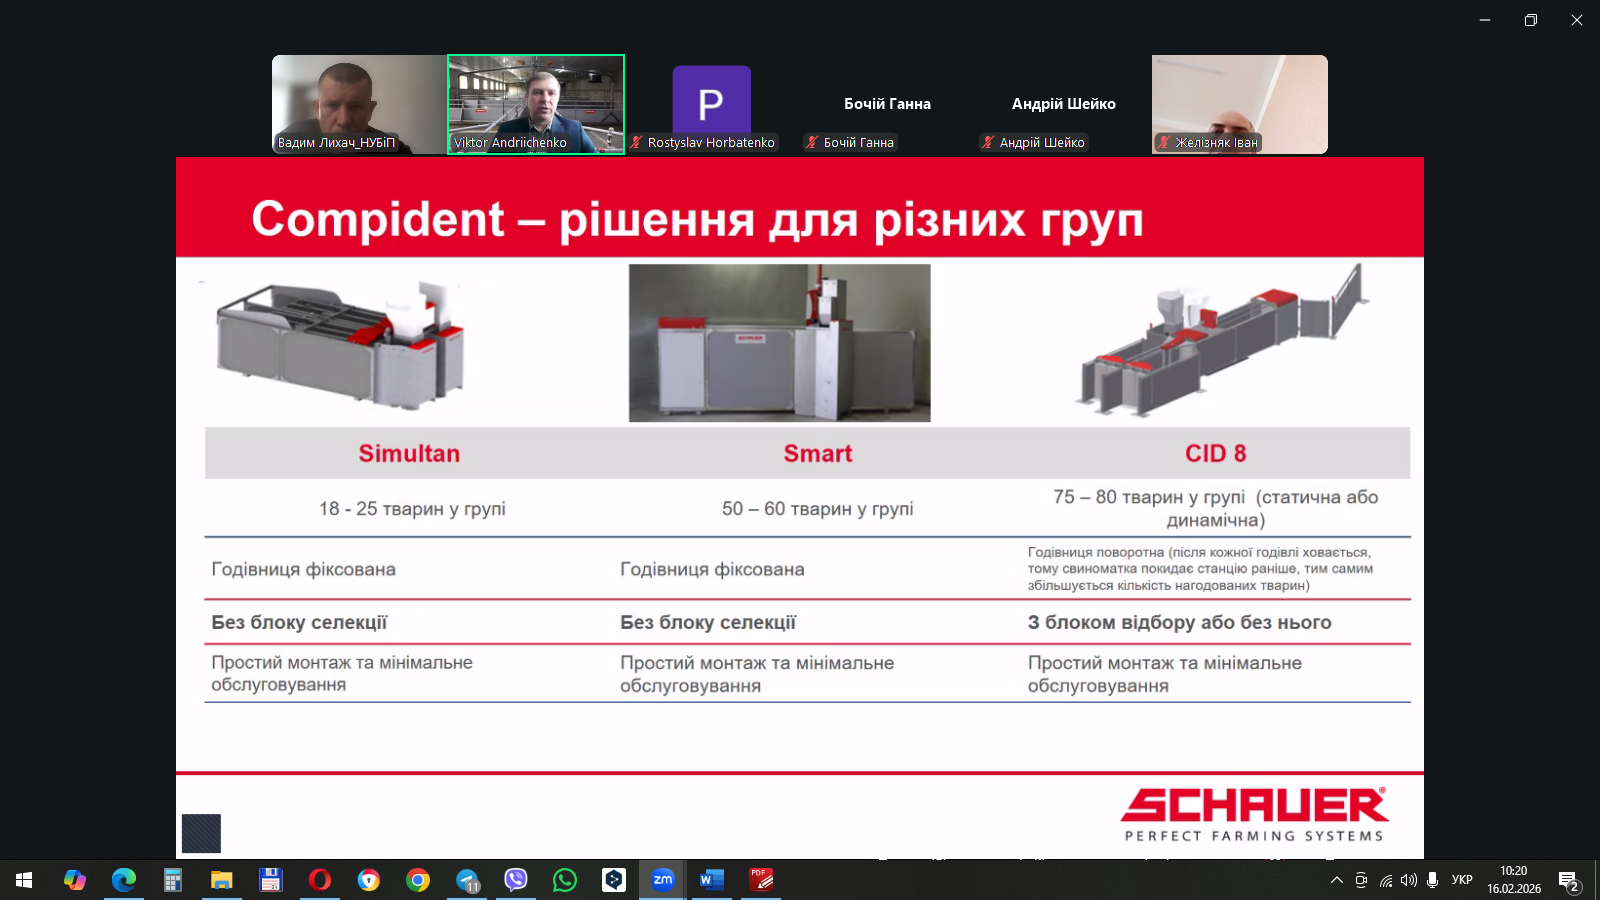Open the clock showing 10:20 and 16.02.2026

coord(1514,880)
